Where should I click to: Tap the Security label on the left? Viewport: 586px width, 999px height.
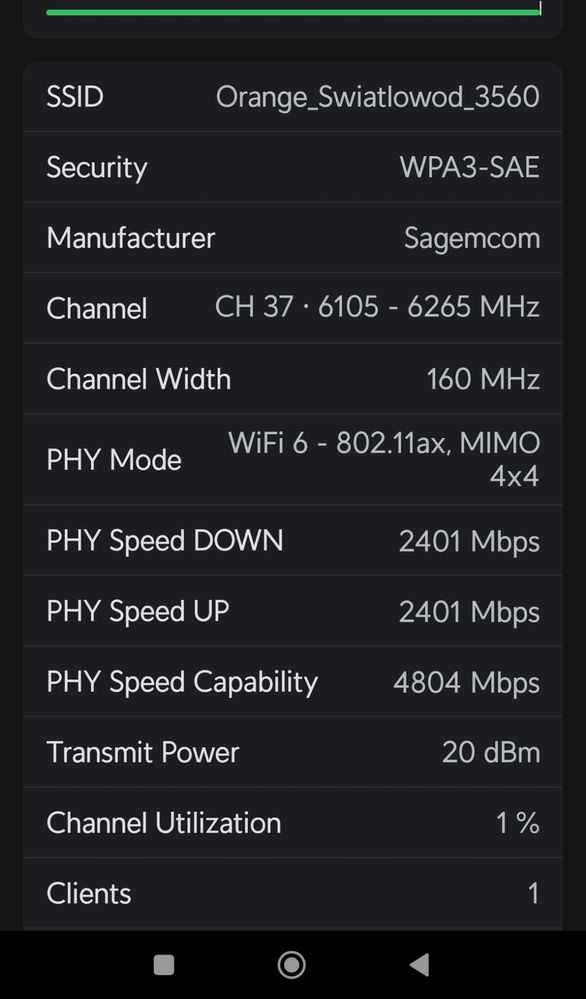pyautogui.click(x=96, y=168)
